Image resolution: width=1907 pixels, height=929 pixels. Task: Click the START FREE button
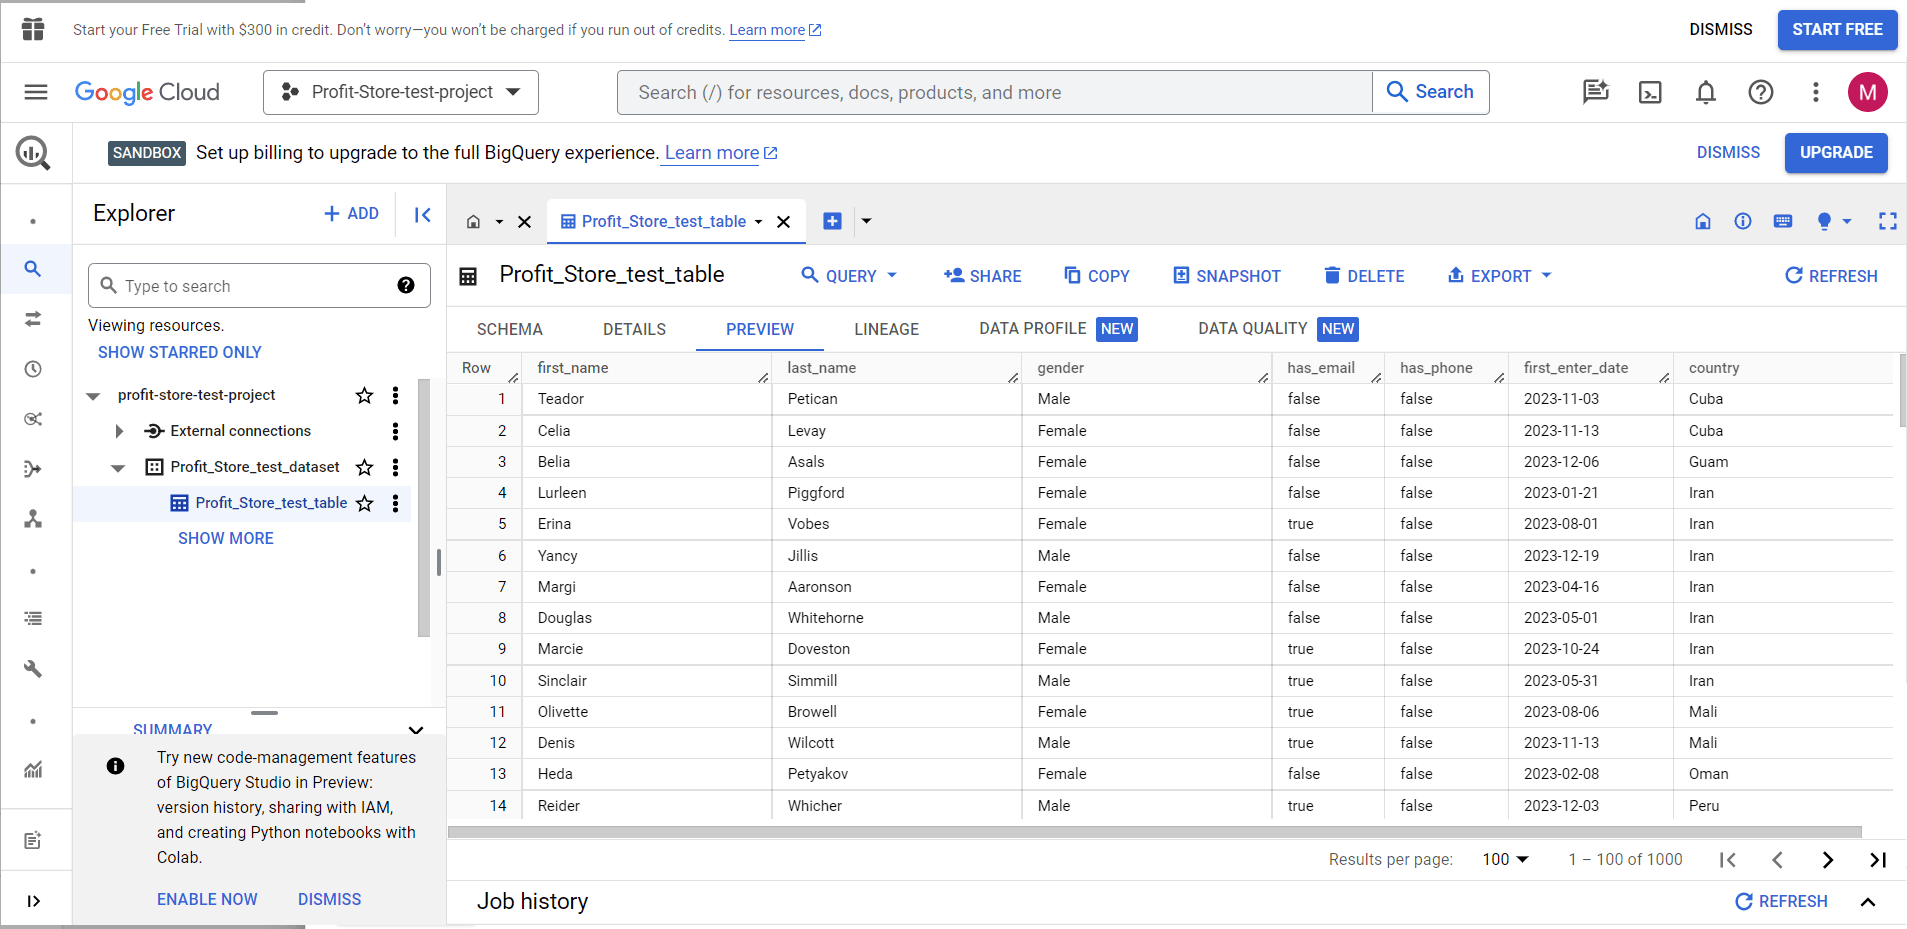(x=1837, y=30)
